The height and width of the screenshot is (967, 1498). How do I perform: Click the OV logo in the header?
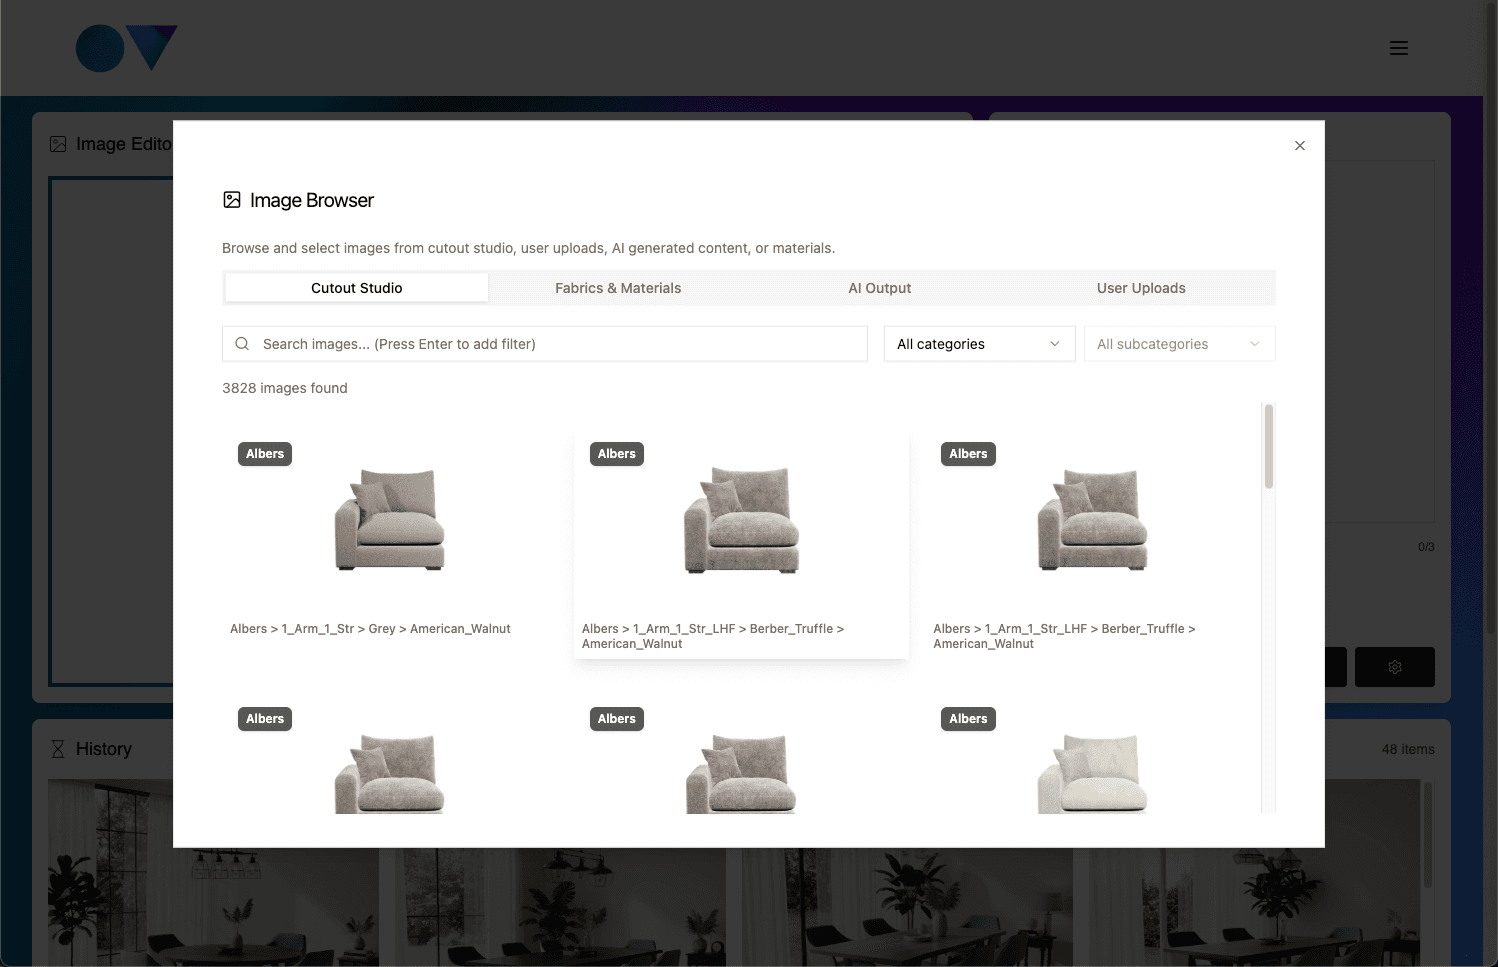coord(126,48)
